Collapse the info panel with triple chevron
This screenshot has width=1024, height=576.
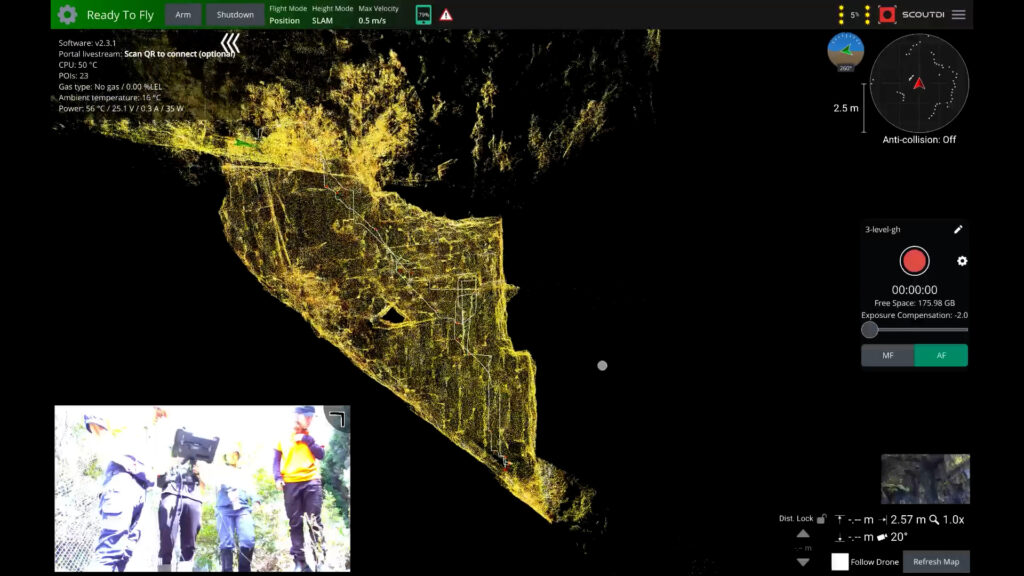(x=230, y=43)
